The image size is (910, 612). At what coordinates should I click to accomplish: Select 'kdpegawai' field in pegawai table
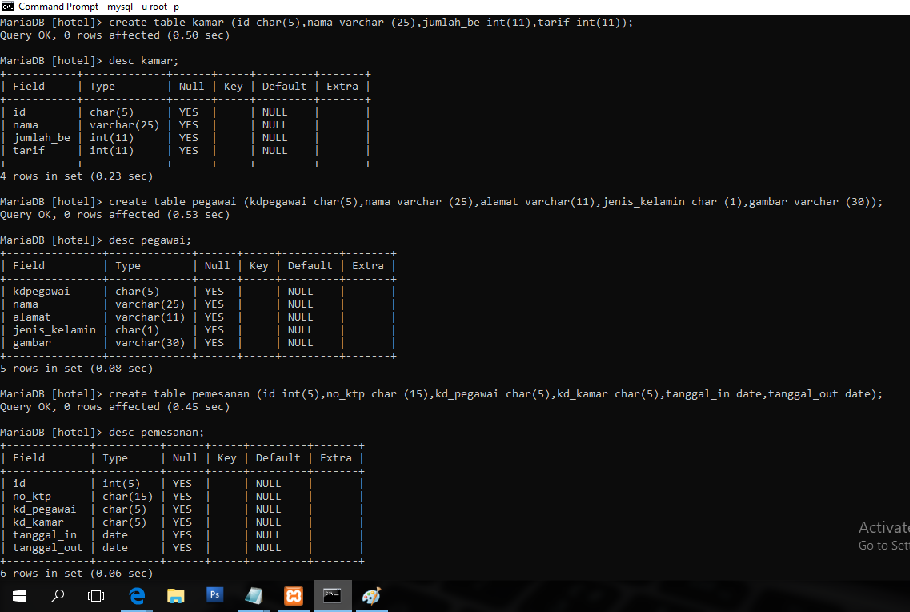(x=41, y=291)
